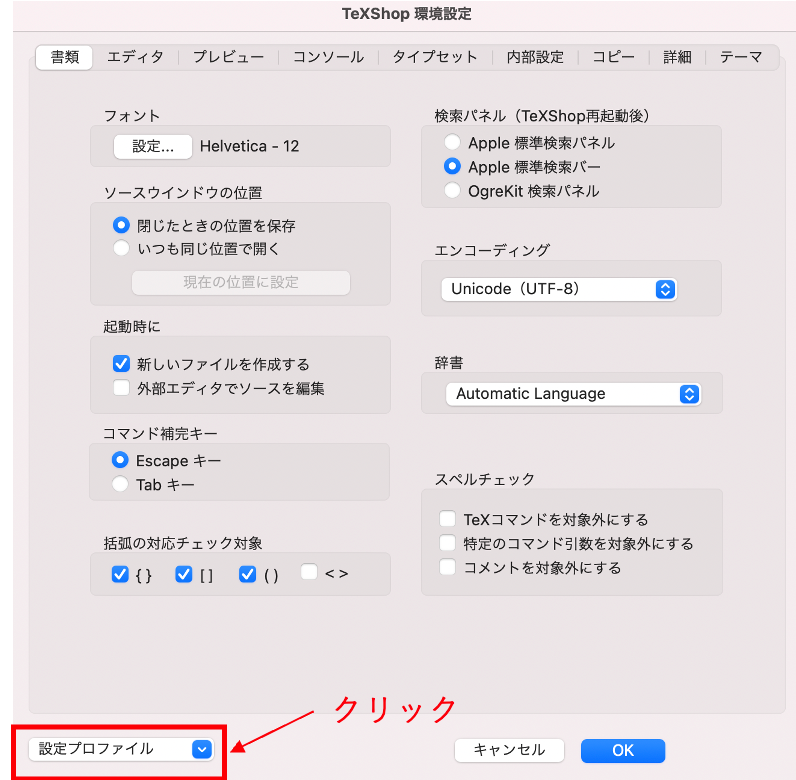Viewport: 796px width, 780px height.
Task: Enable 外部エディタでソースを編集 checkbox
Action: (121, 387)
